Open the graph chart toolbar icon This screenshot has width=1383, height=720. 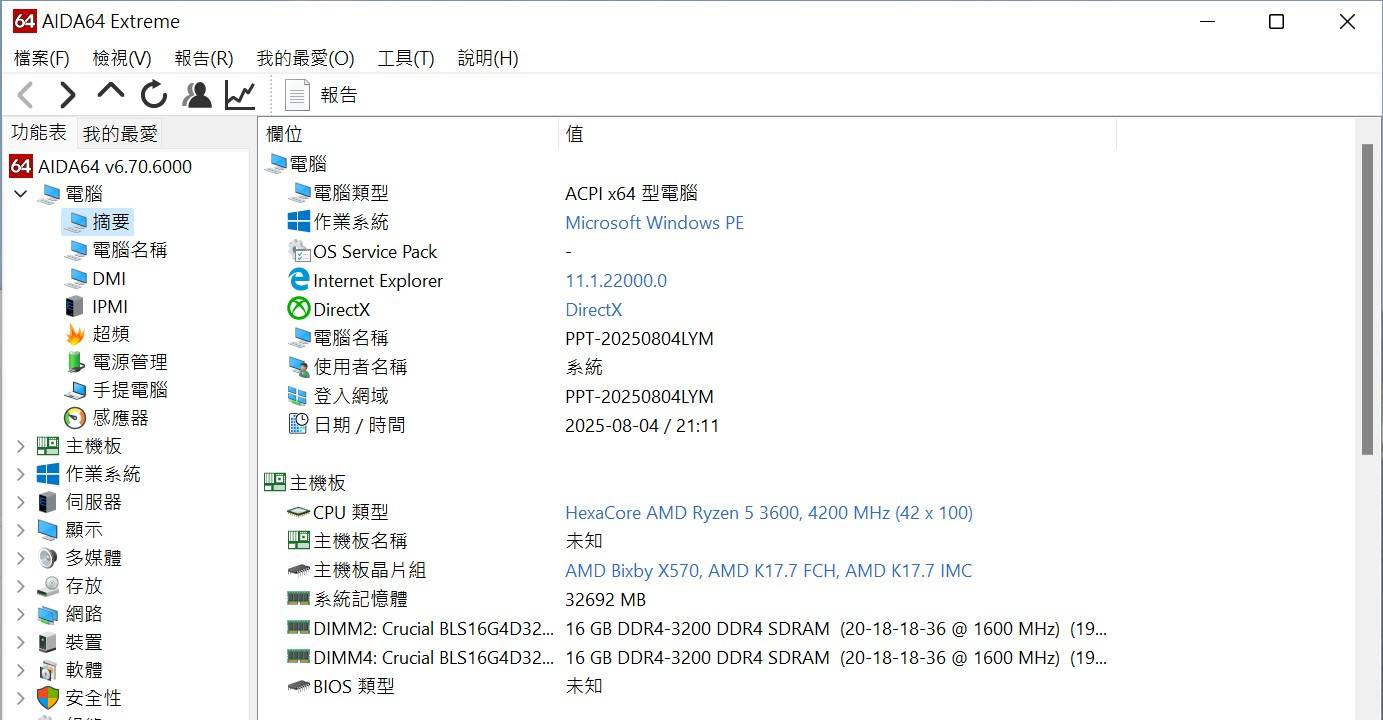[239, 95]
